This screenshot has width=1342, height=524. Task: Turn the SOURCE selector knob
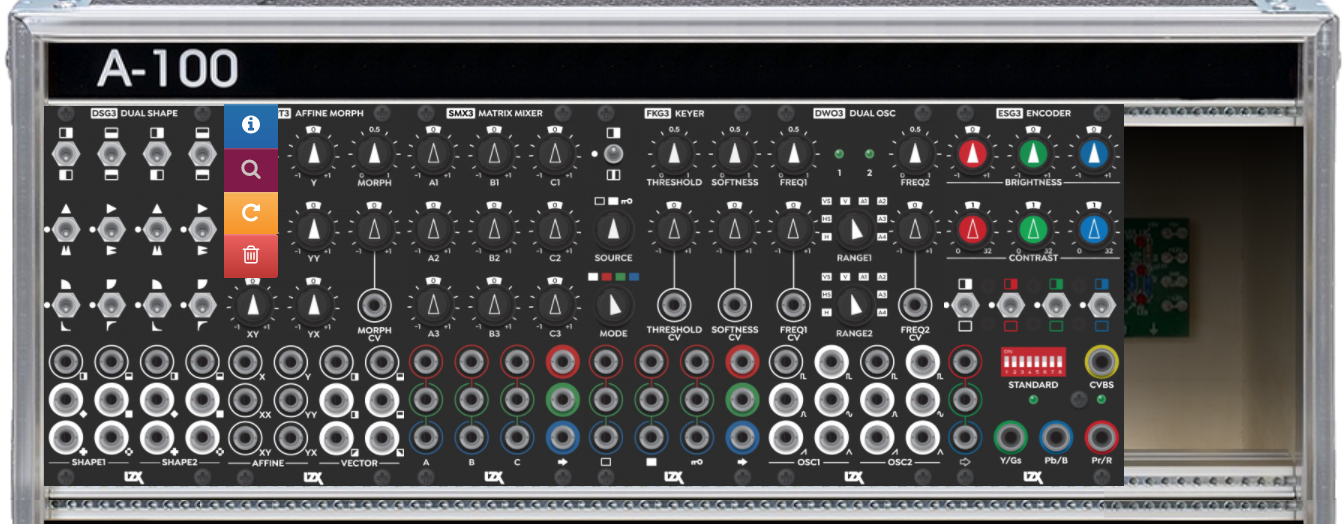pos(613,230)
